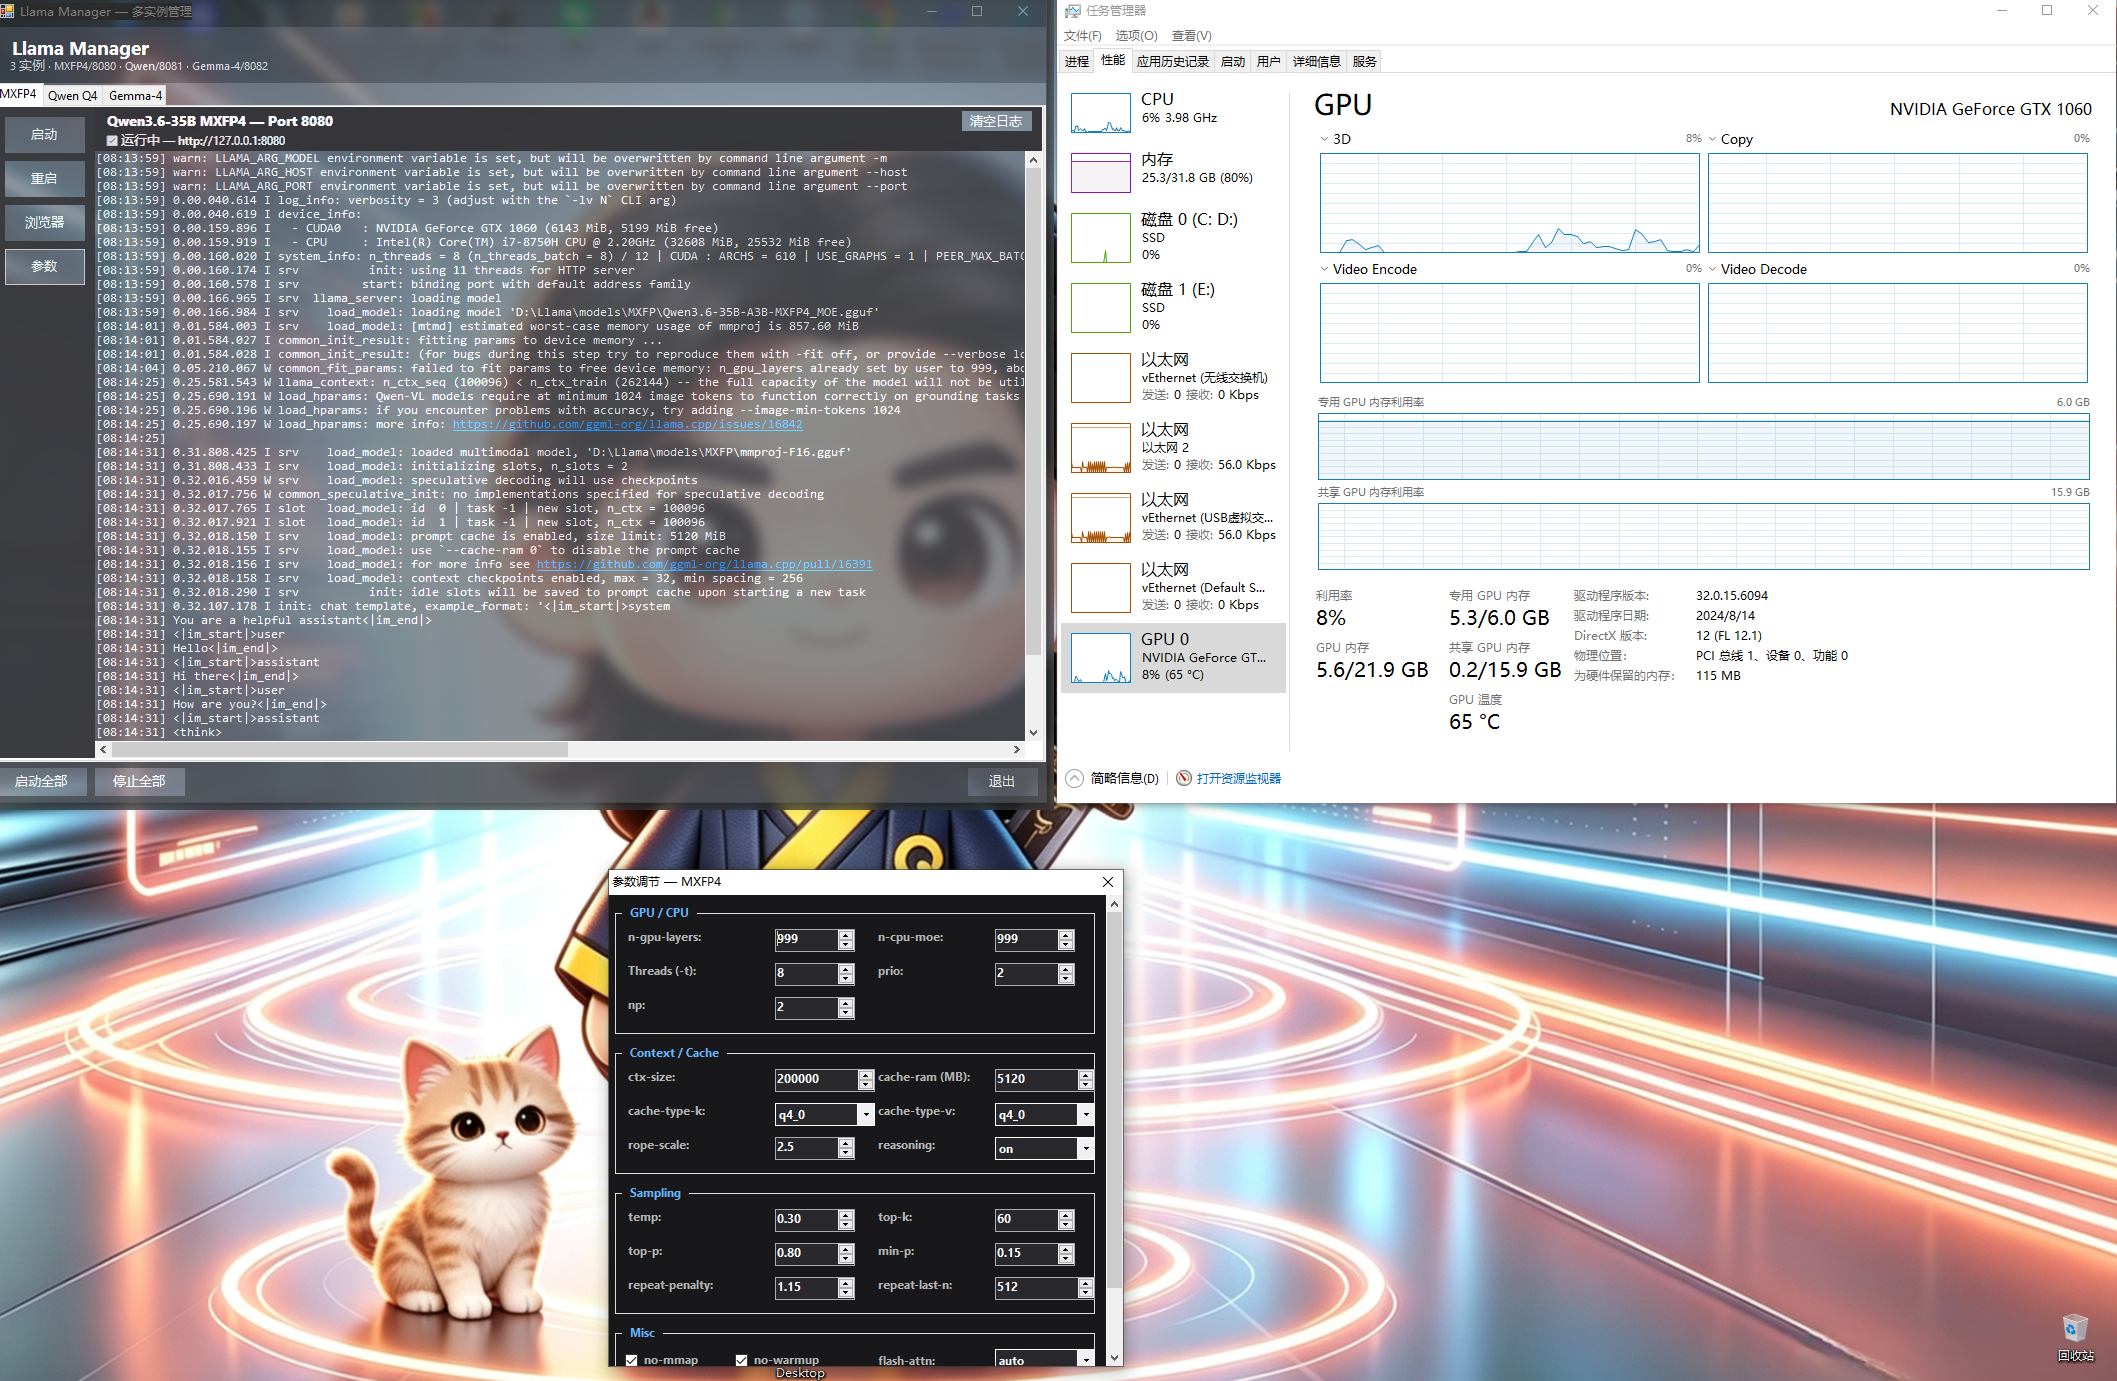Select 磁盘 0 (C: D:) performance item
The image size is (2117, 1381).
pos(1173,237)
